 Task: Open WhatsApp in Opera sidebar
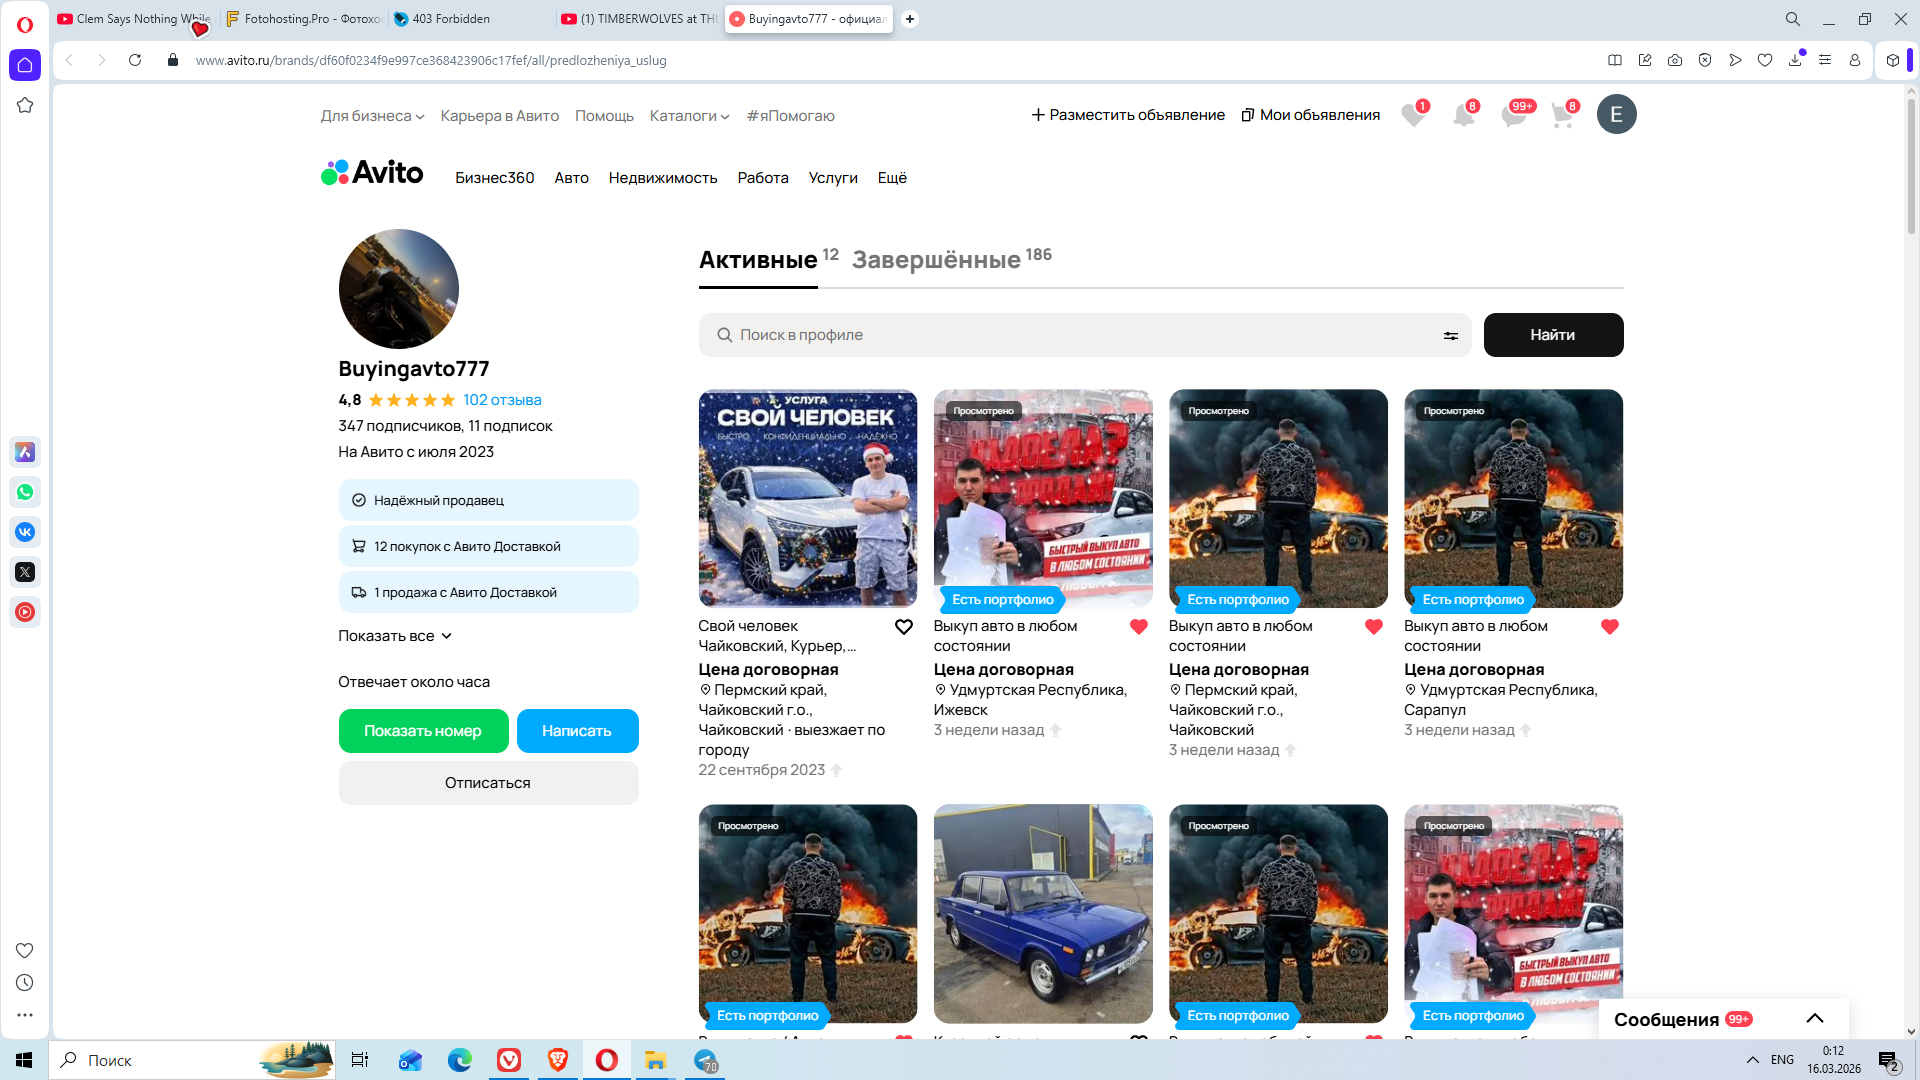click(25, 492)
